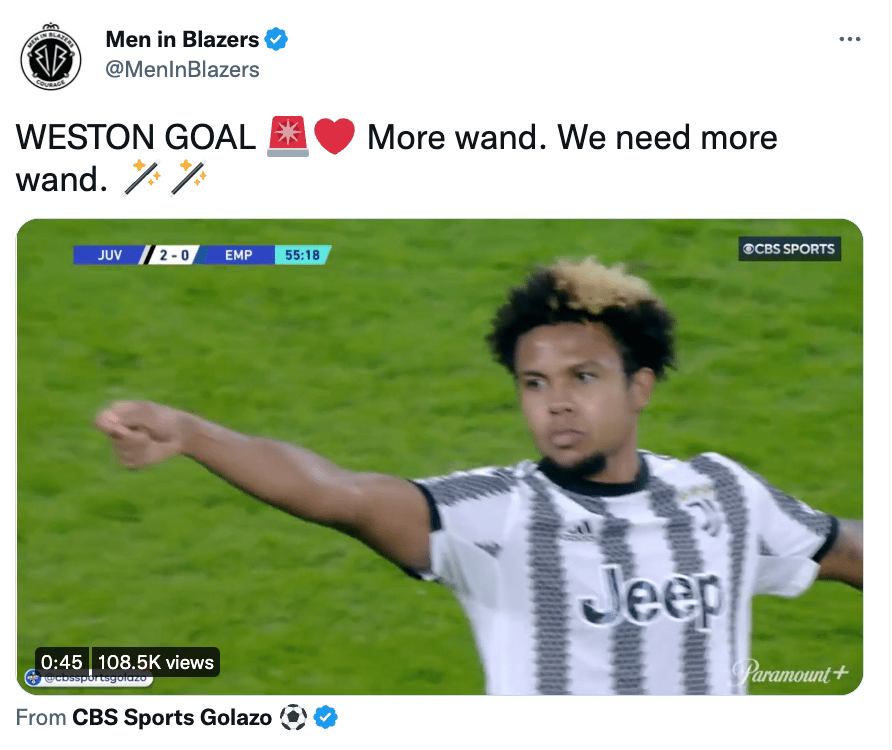Open the Men in Blazers profile avatar
This screenshot has height=750, width=892.
tap(51, 57)
